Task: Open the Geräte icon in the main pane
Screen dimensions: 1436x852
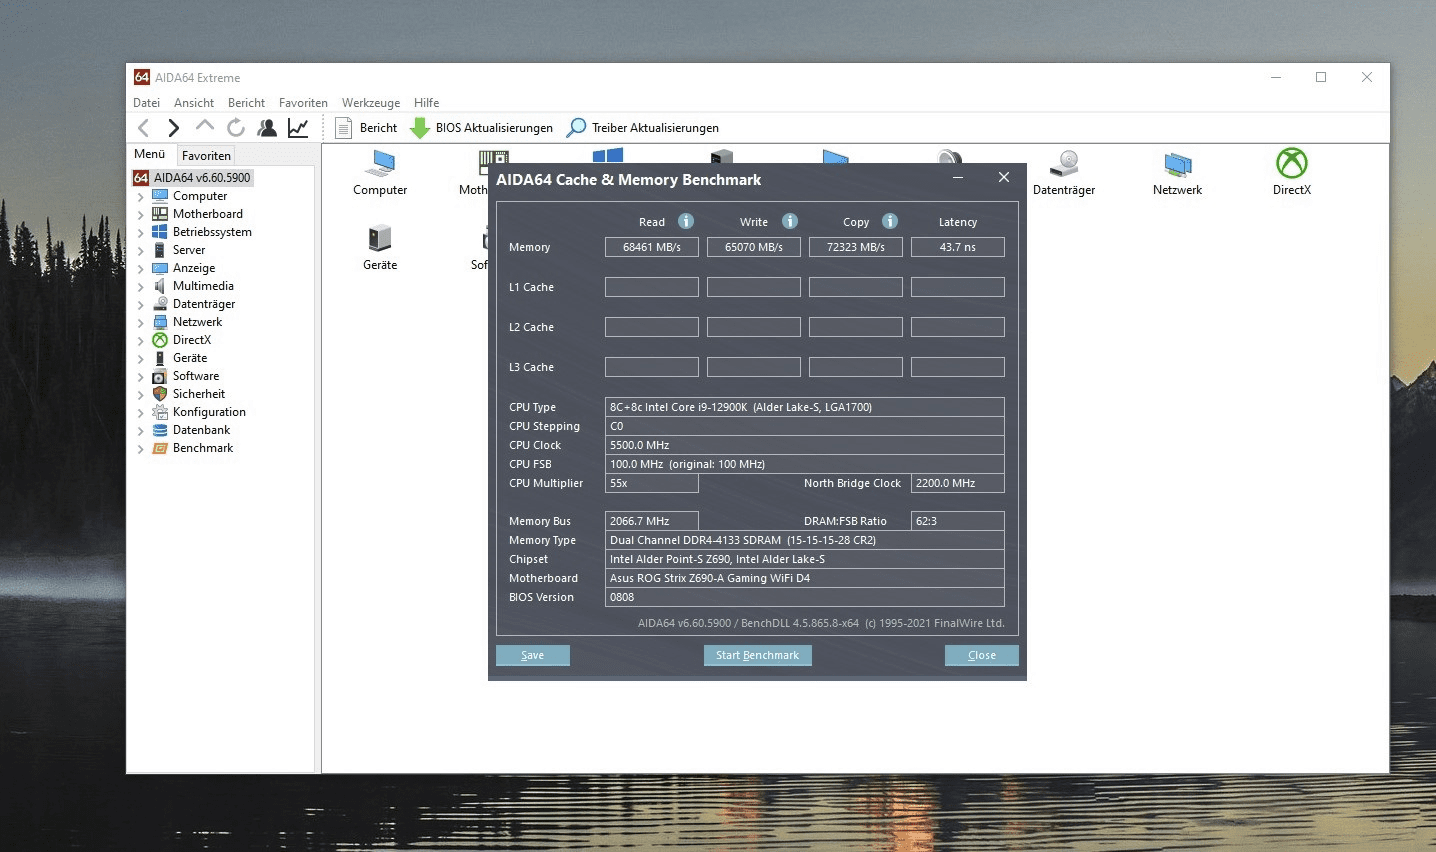Action: pos(380,248)
